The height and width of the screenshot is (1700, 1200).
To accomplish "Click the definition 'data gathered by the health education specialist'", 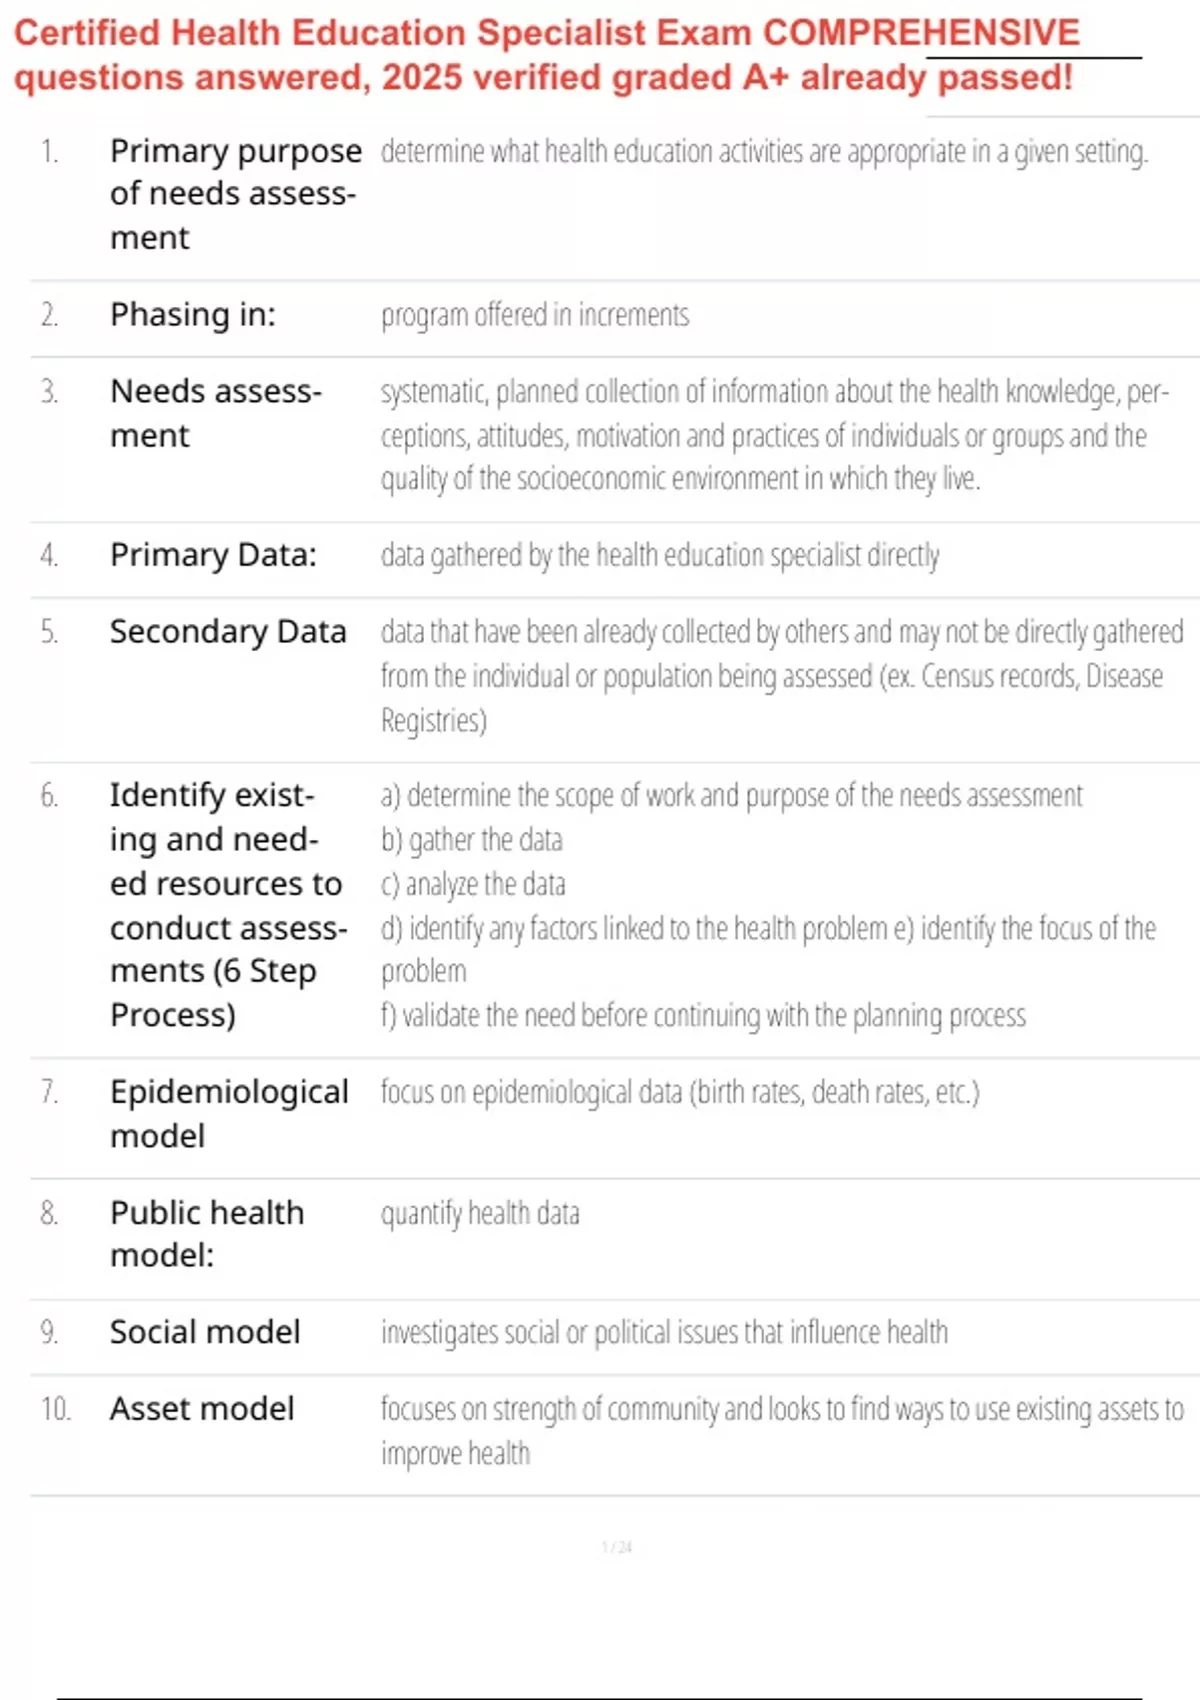I will tap(660, 556).
